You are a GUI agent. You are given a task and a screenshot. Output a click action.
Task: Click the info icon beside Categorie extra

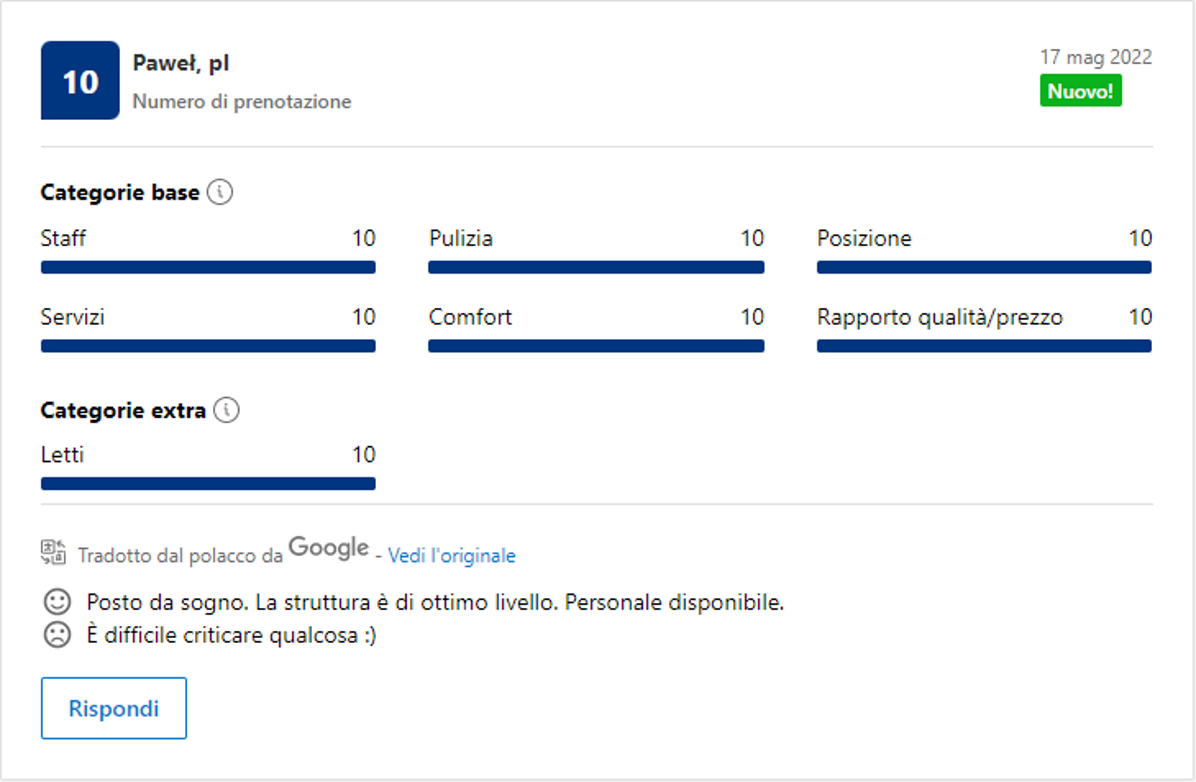pyautogui.click(x=227, y=410)
